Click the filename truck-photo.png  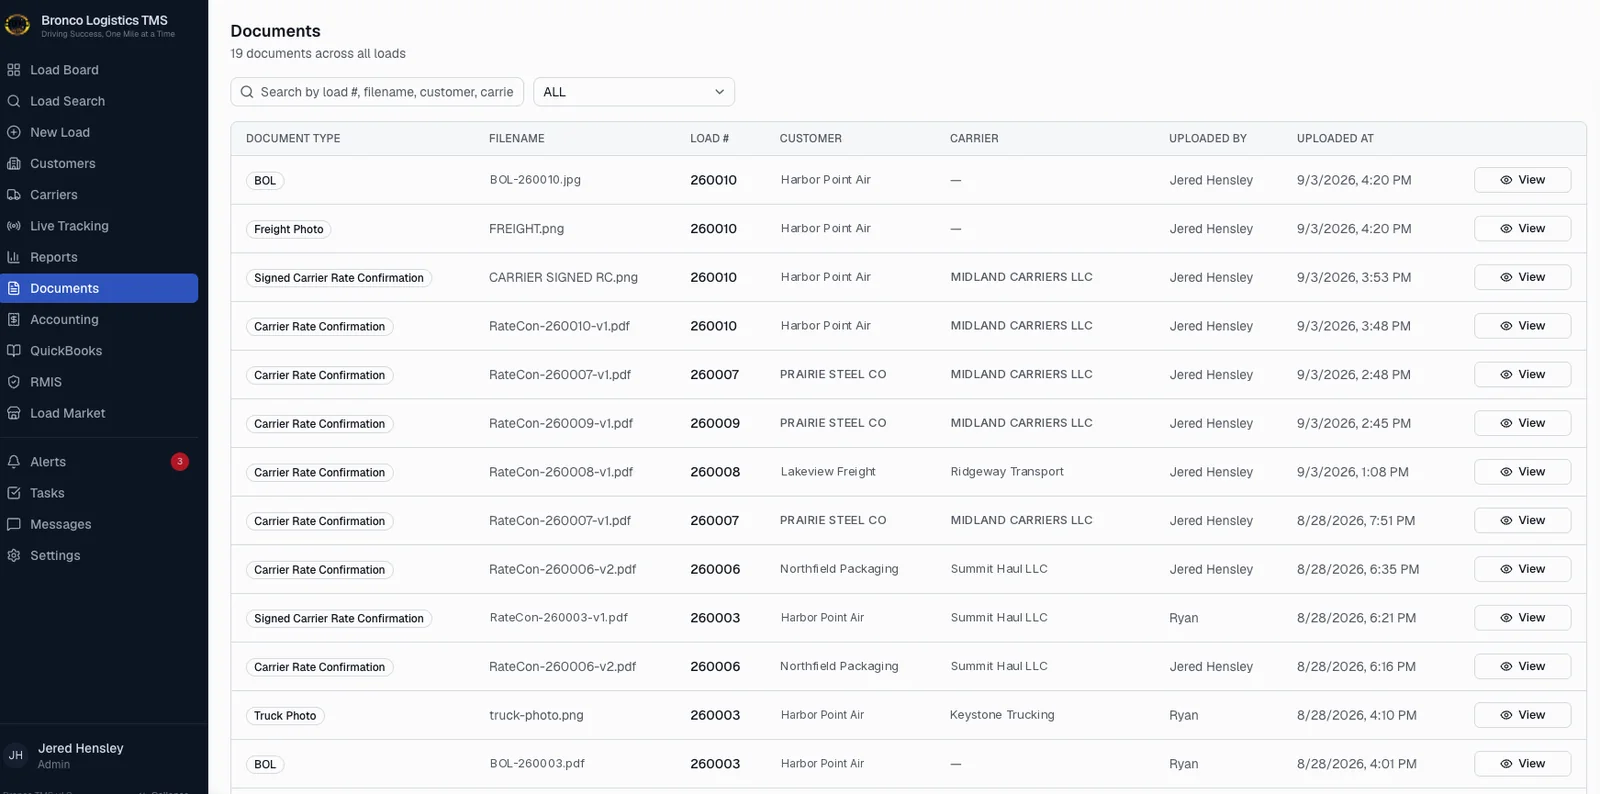(x=536, y=715)
